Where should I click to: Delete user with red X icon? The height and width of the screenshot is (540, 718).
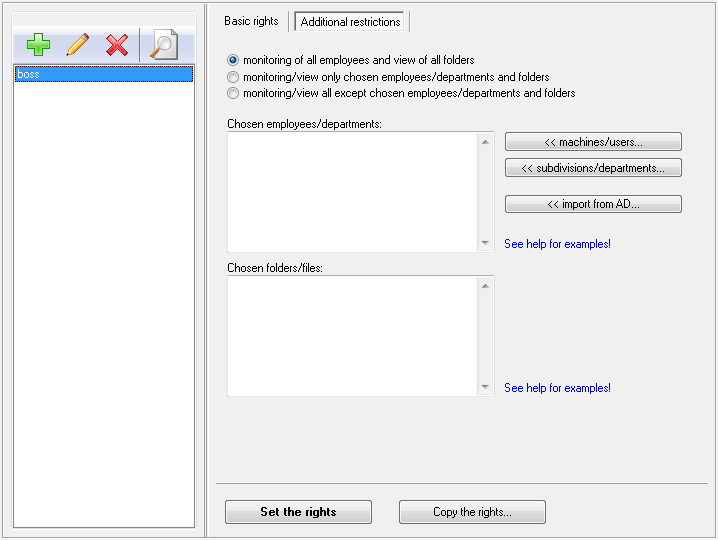coord(117,45)
